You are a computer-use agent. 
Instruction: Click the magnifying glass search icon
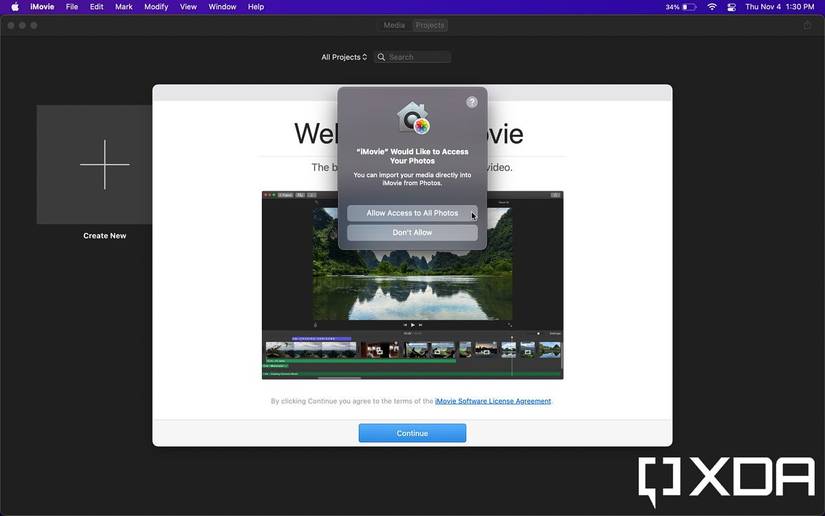[x=381, y=57]
